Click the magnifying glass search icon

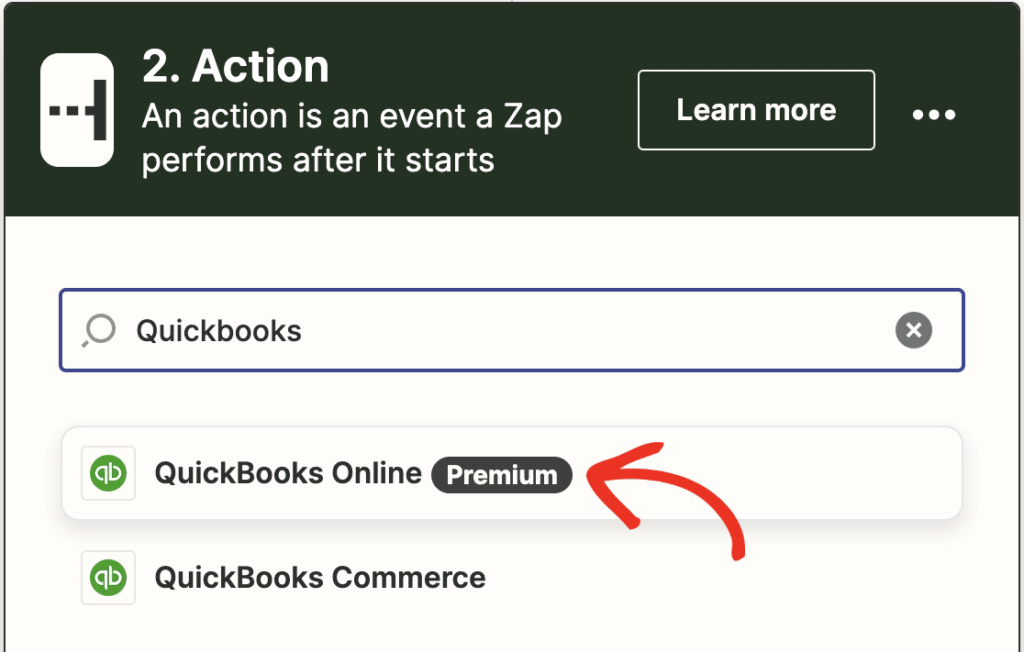click(x=99, y=330)
